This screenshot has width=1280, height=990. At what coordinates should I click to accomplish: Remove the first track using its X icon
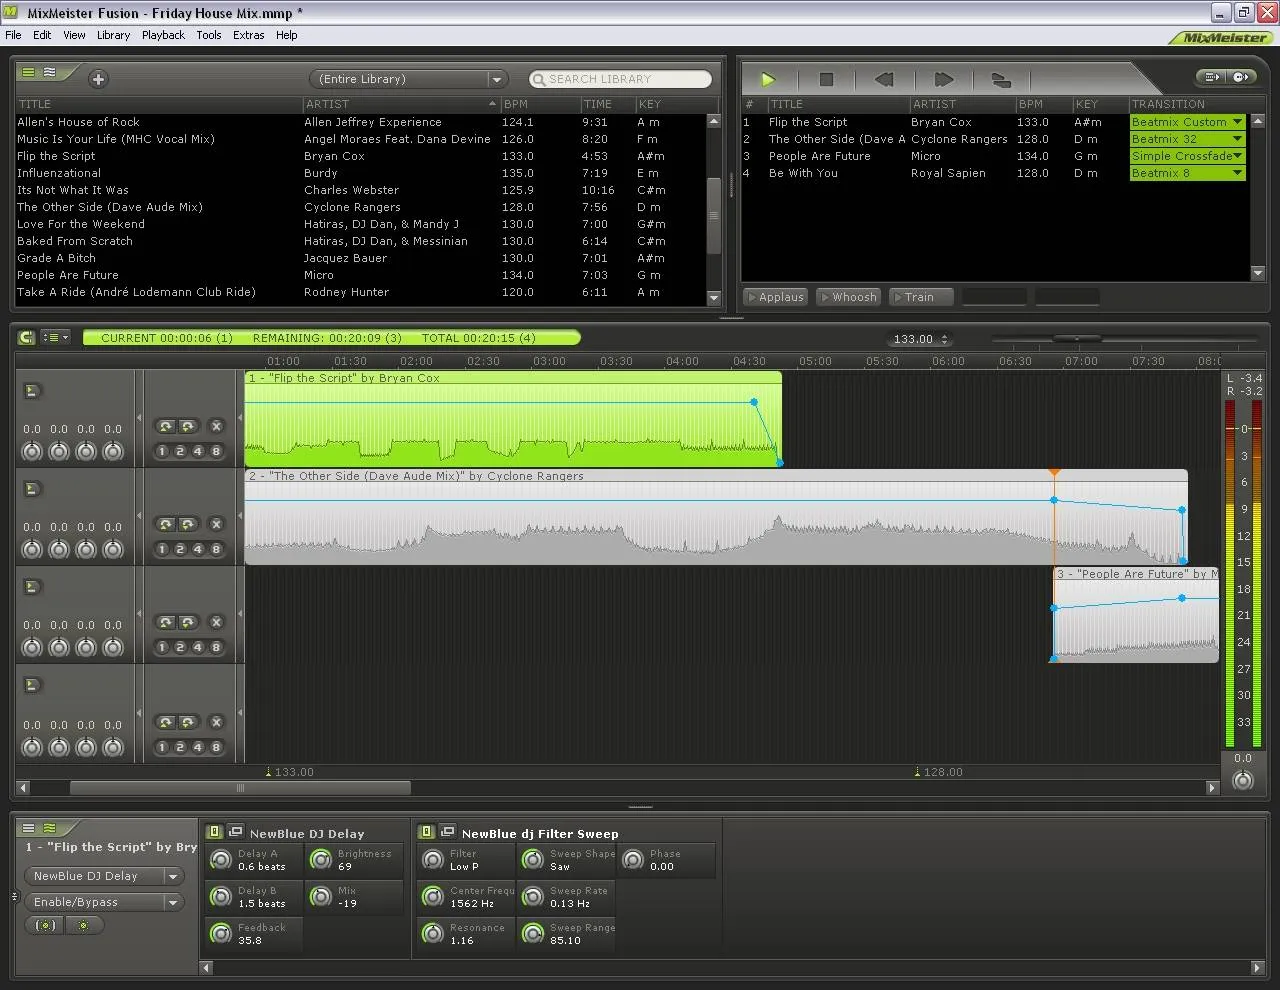(216, 426)
